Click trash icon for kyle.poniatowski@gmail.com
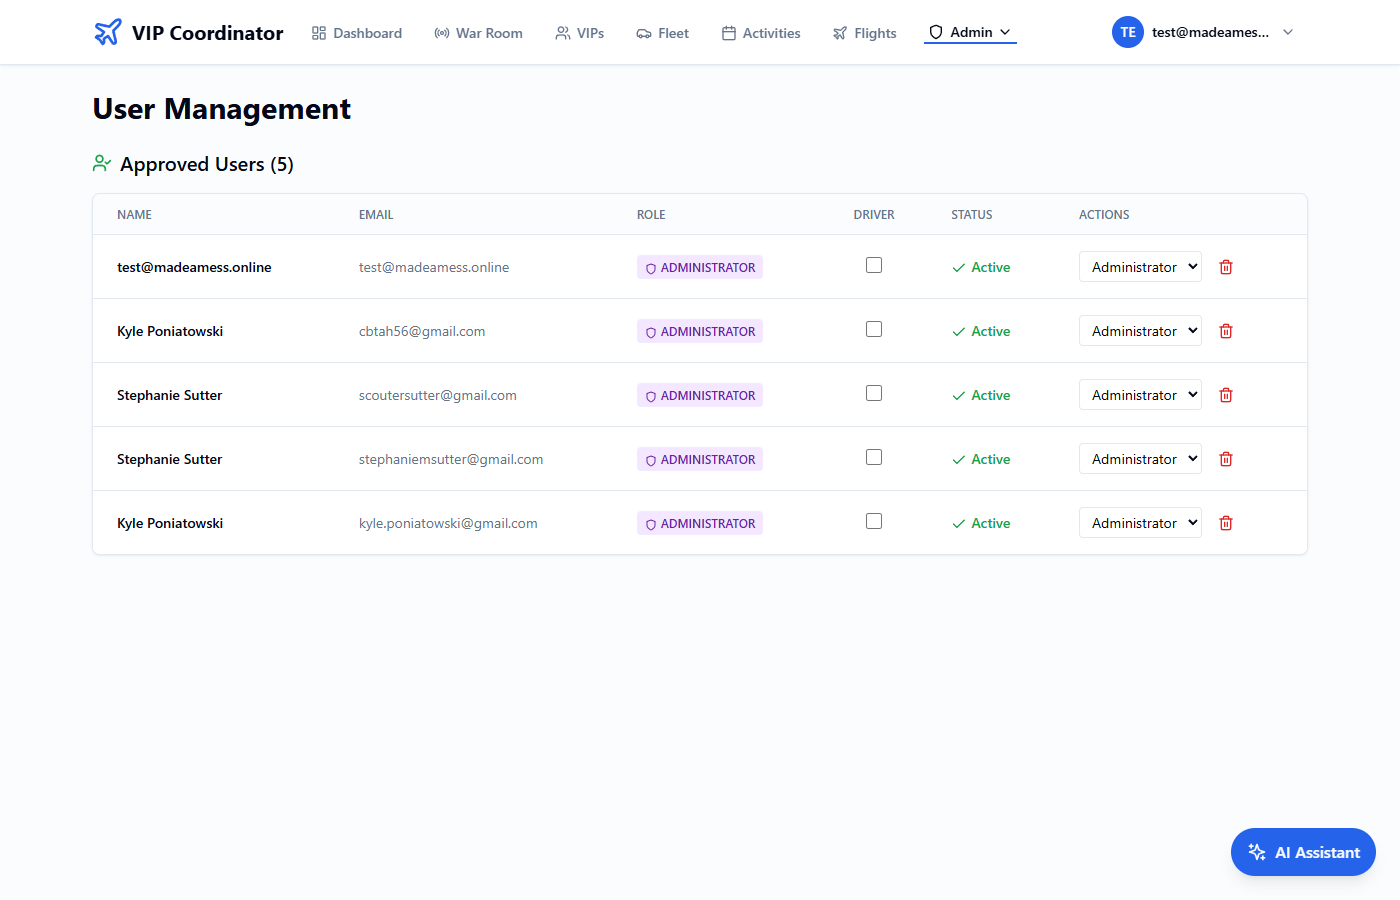 click(x=1226, y=523)
